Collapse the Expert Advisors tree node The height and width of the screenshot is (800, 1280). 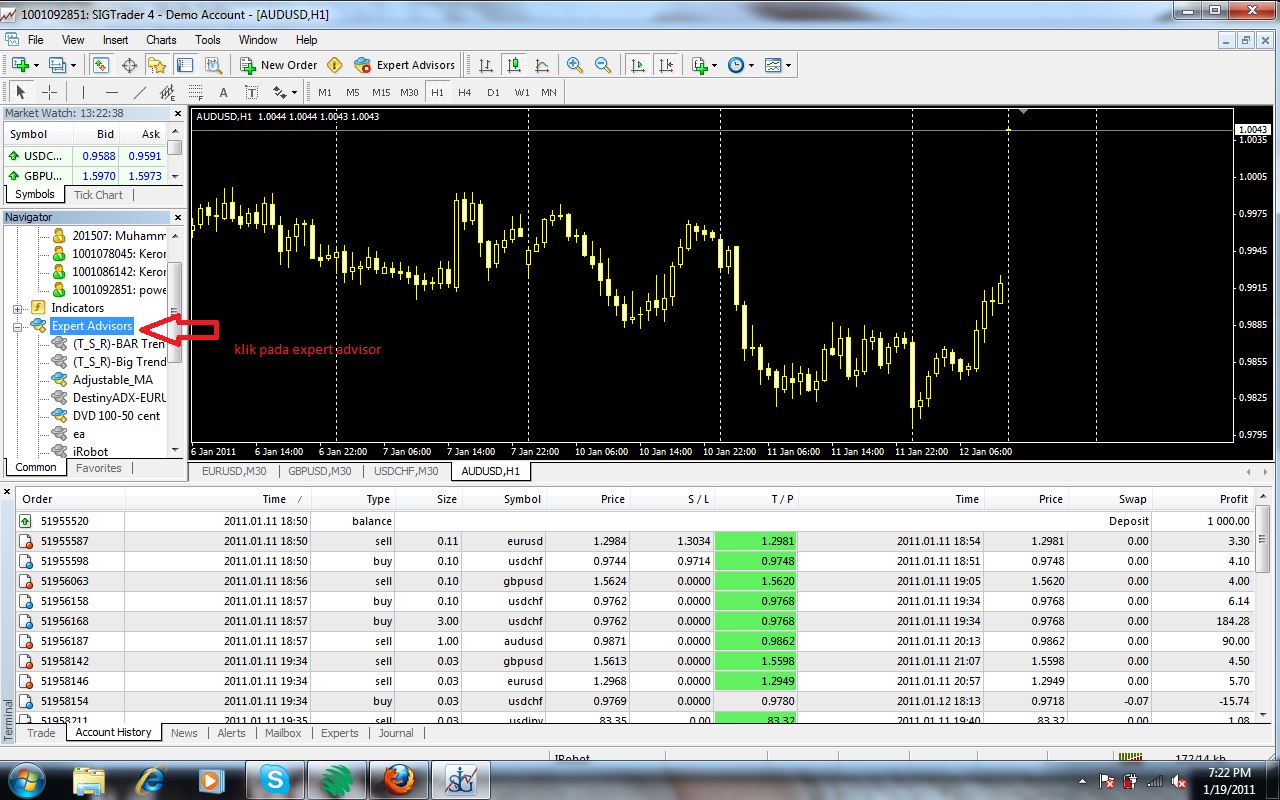(17, 326)
